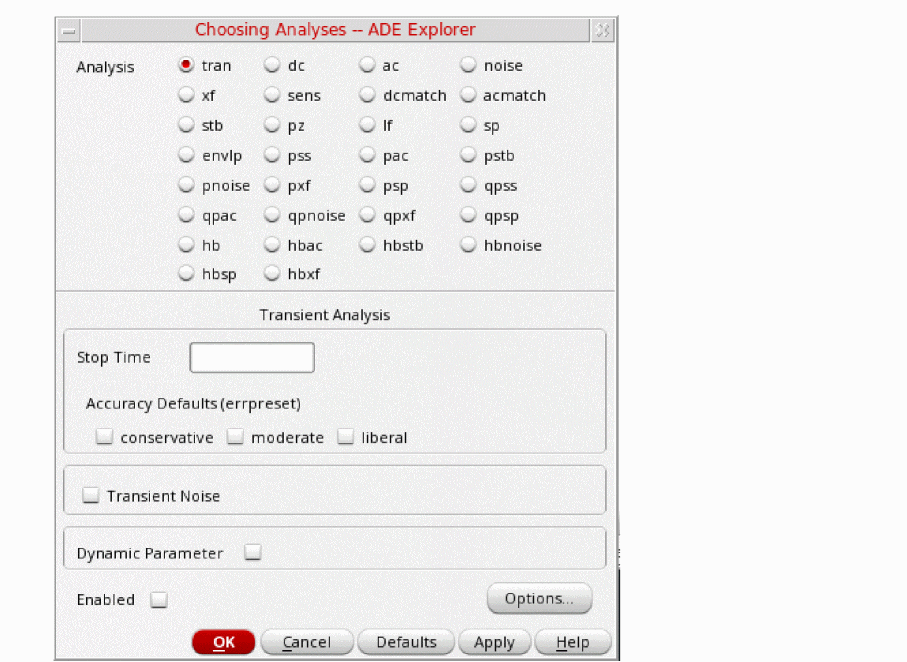Confirm with the red OK button

click(x=223, y=642)
